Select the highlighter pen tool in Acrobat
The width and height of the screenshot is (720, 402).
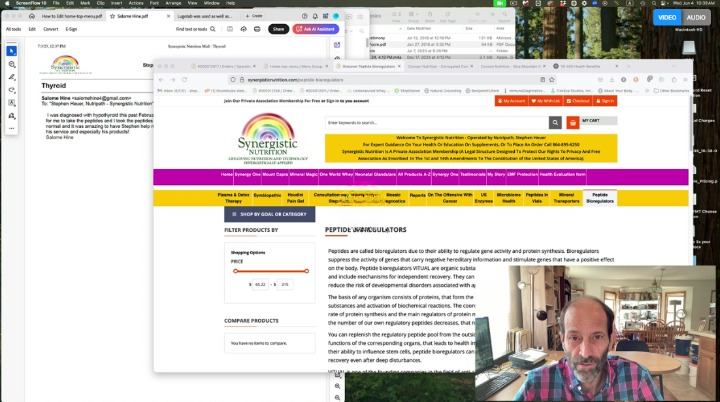[x=12, y=77]
